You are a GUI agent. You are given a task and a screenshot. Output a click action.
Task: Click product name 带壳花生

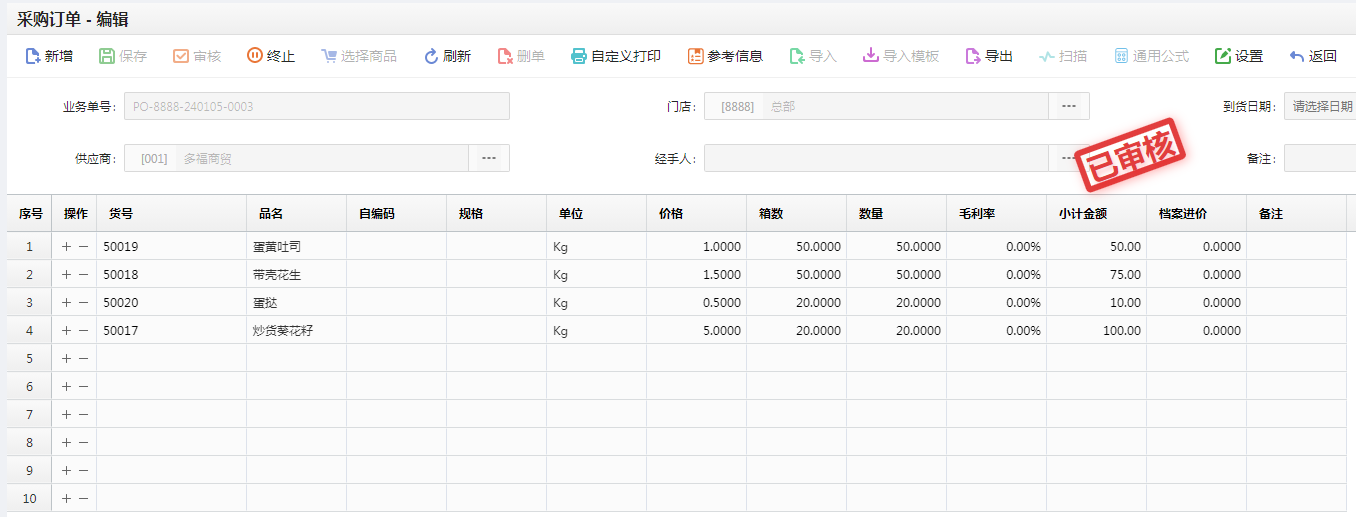[277, 274]
